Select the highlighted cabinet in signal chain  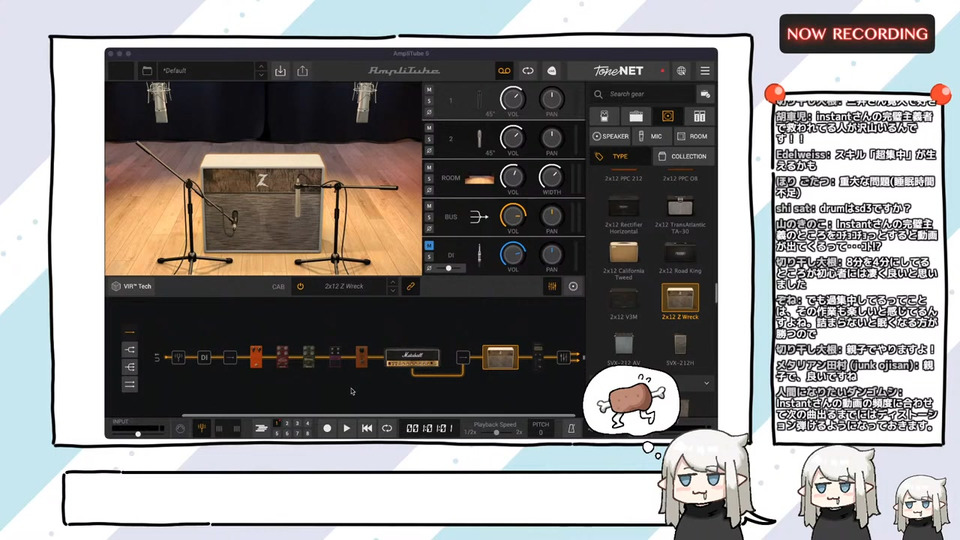(x=500, y=357)
